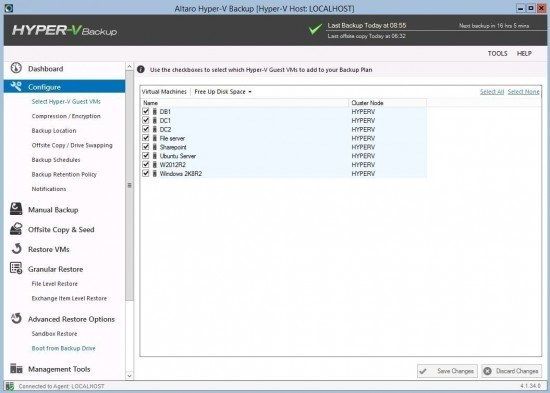
Task: Sort by the Cluster Node column header
Action: 388,103
